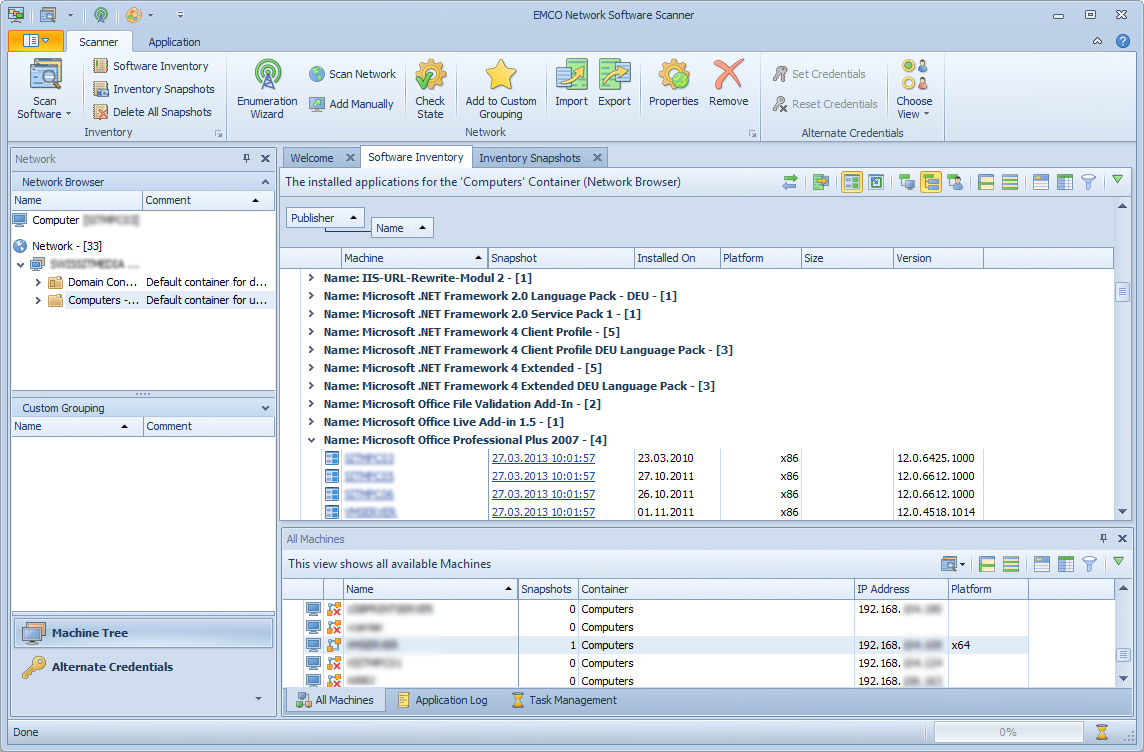Open Software Inventory from the Inventory ribbon group
Screen dimensions: 1144x752
point(151,66)
